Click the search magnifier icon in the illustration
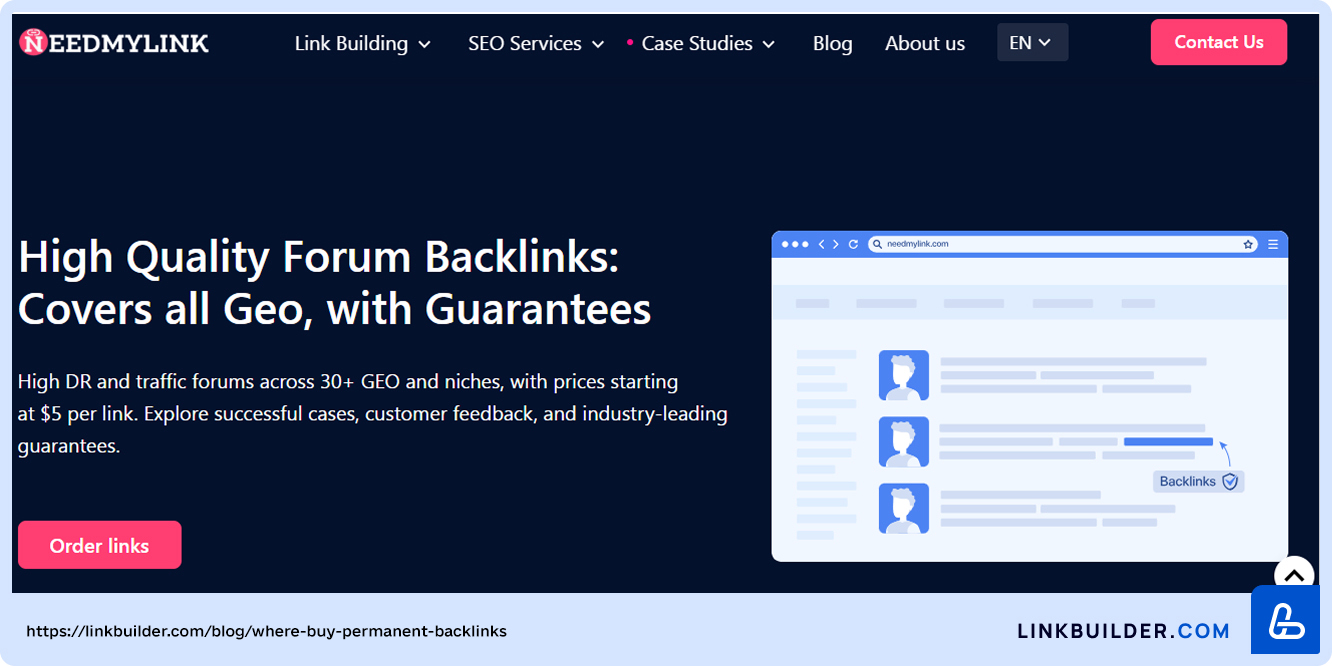This screenshot has width=1332, height=666. (876, 244)
